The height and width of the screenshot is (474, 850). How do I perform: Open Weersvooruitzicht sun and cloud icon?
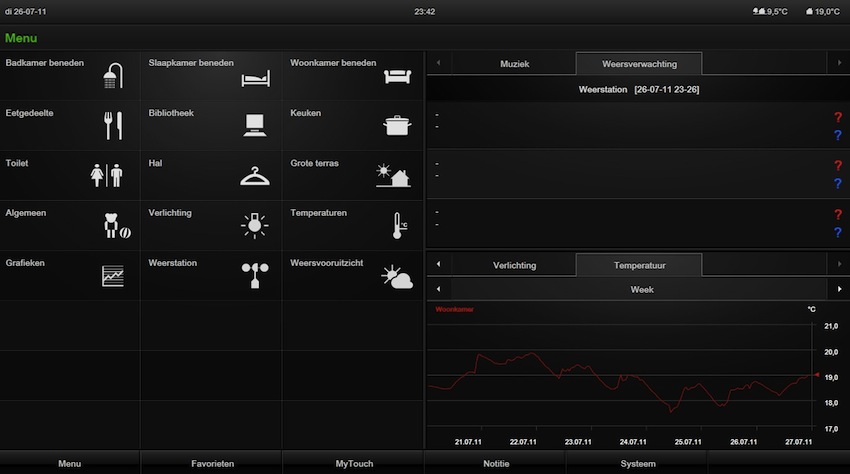click(x=398, y=276)
